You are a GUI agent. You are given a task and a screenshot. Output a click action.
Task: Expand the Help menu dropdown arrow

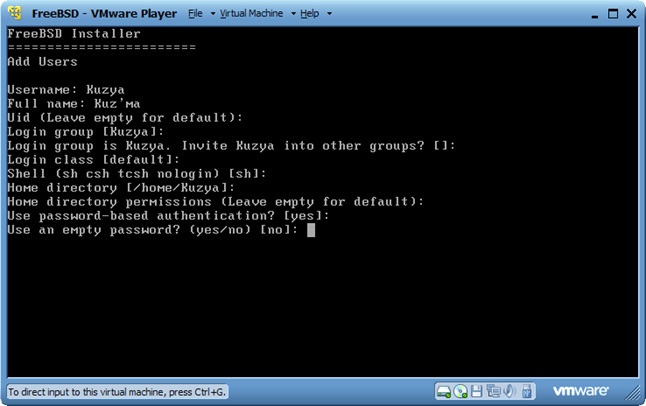click(326, 15)
